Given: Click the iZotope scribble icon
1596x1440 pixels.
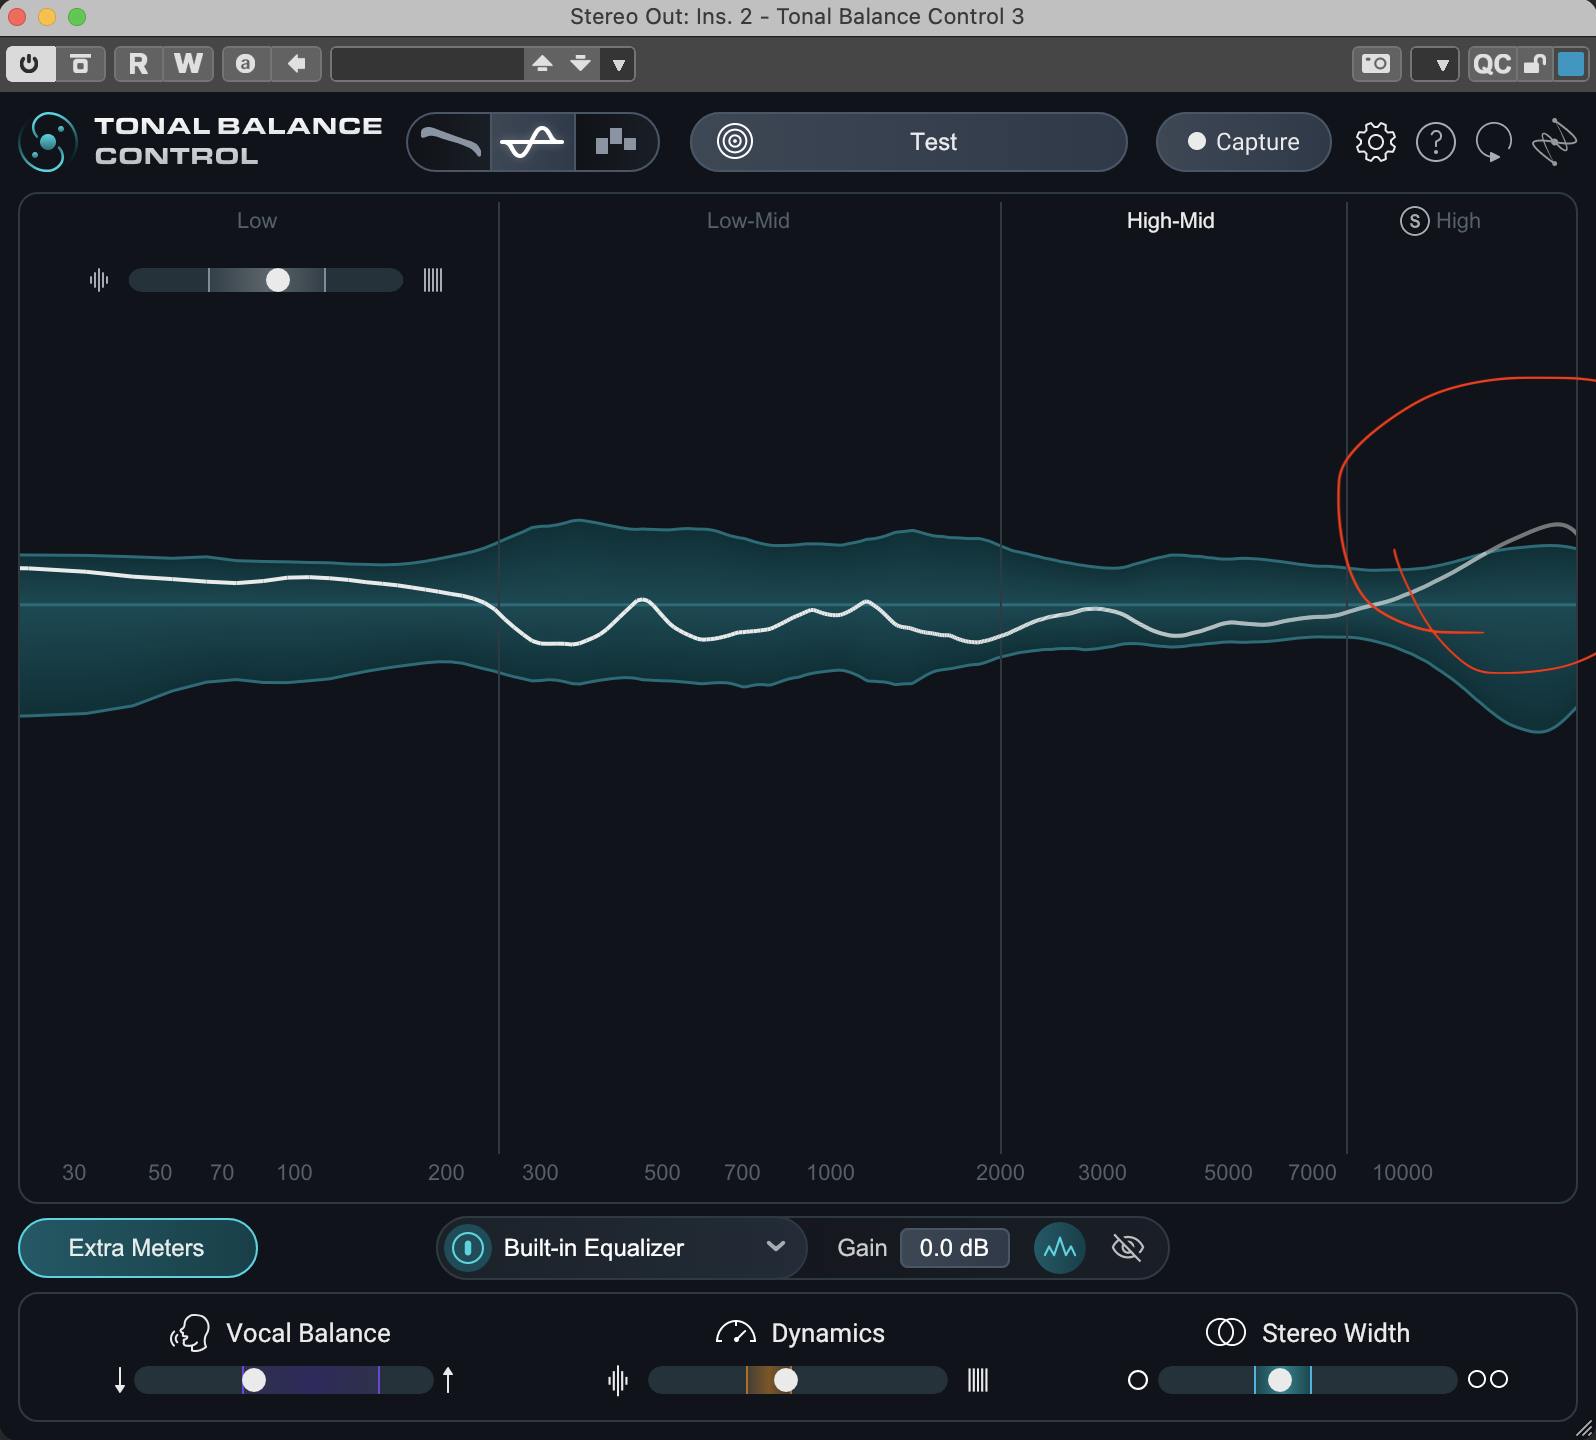Looking at the screenshot, I should pos(1554,142).
